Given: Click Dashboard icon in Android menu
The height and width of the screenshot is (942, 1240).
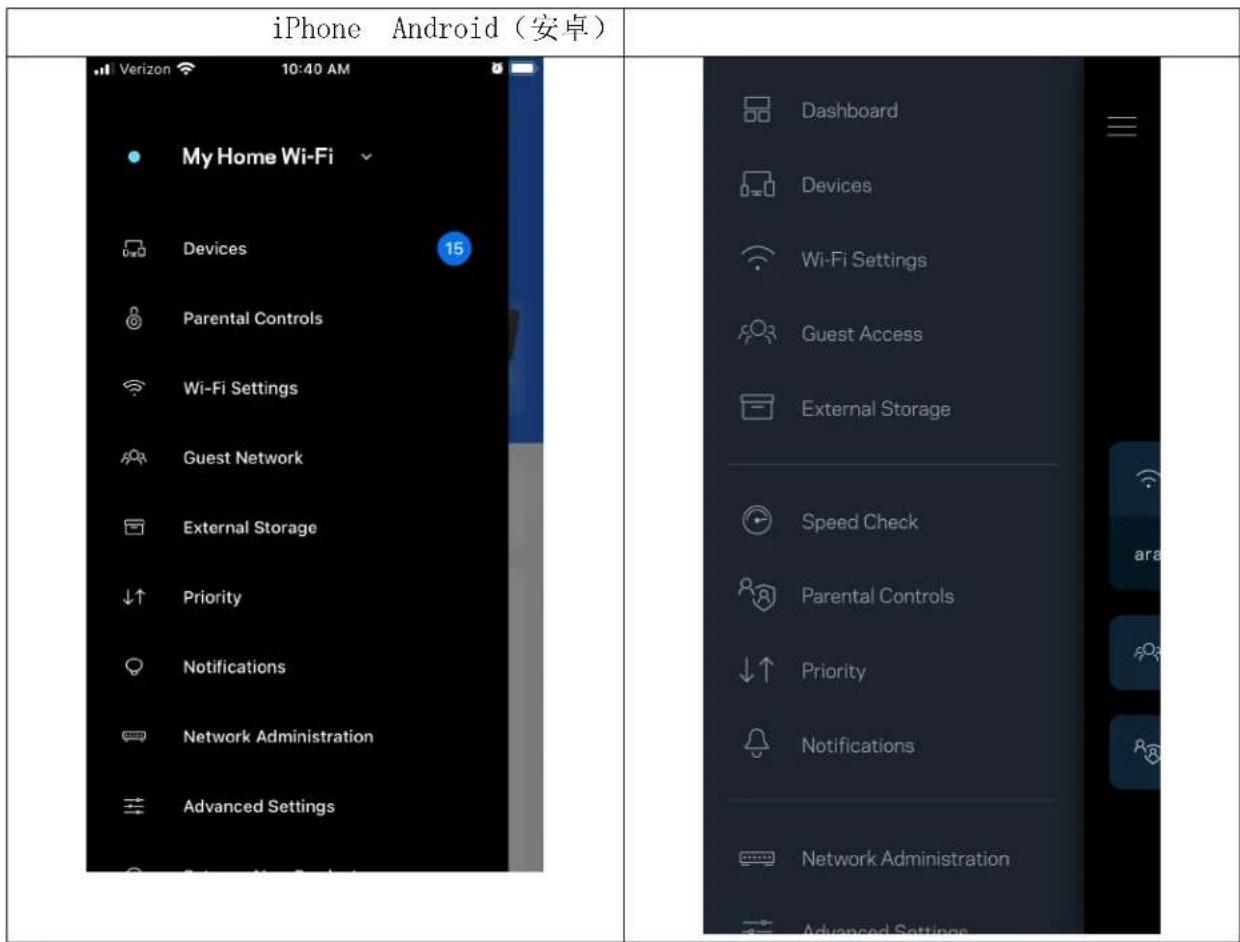Looking at the screenshot, I should 756,111.
